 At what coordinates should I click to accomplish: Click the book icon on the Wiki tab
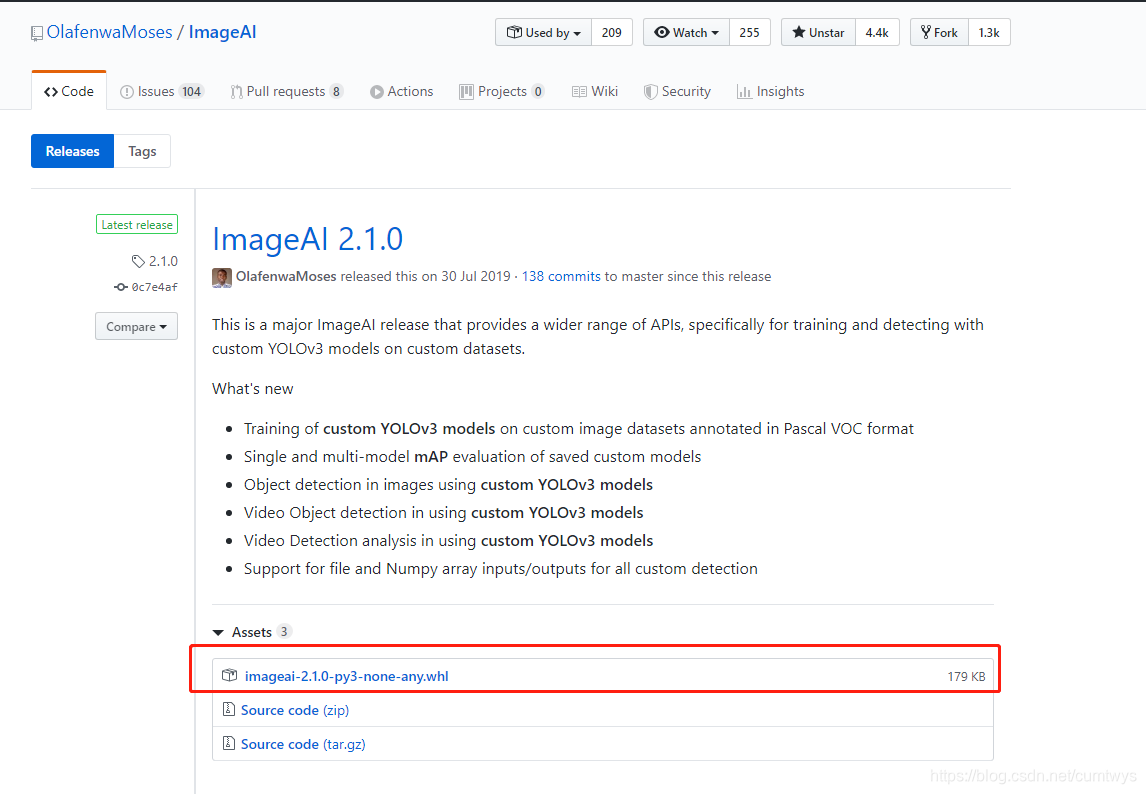click(x=579, y=91)
